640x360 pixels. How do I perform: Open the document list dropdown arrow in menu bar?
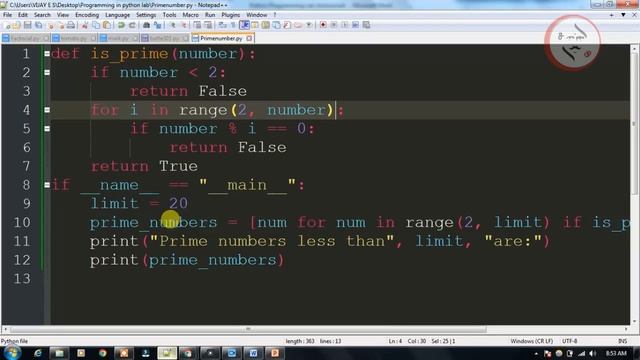coord(623,15)
